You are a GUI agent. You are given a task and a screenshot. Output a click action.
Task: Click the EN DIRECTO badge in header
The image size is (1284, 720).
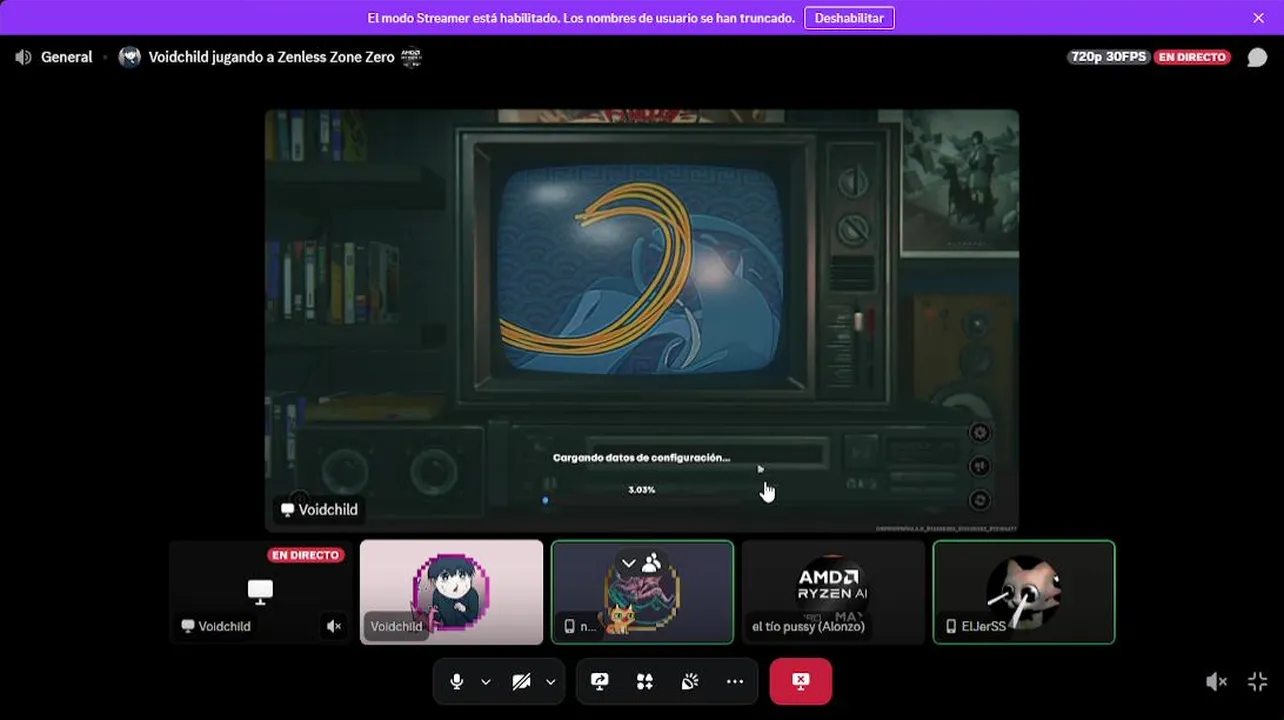(x=1192, y=57)
